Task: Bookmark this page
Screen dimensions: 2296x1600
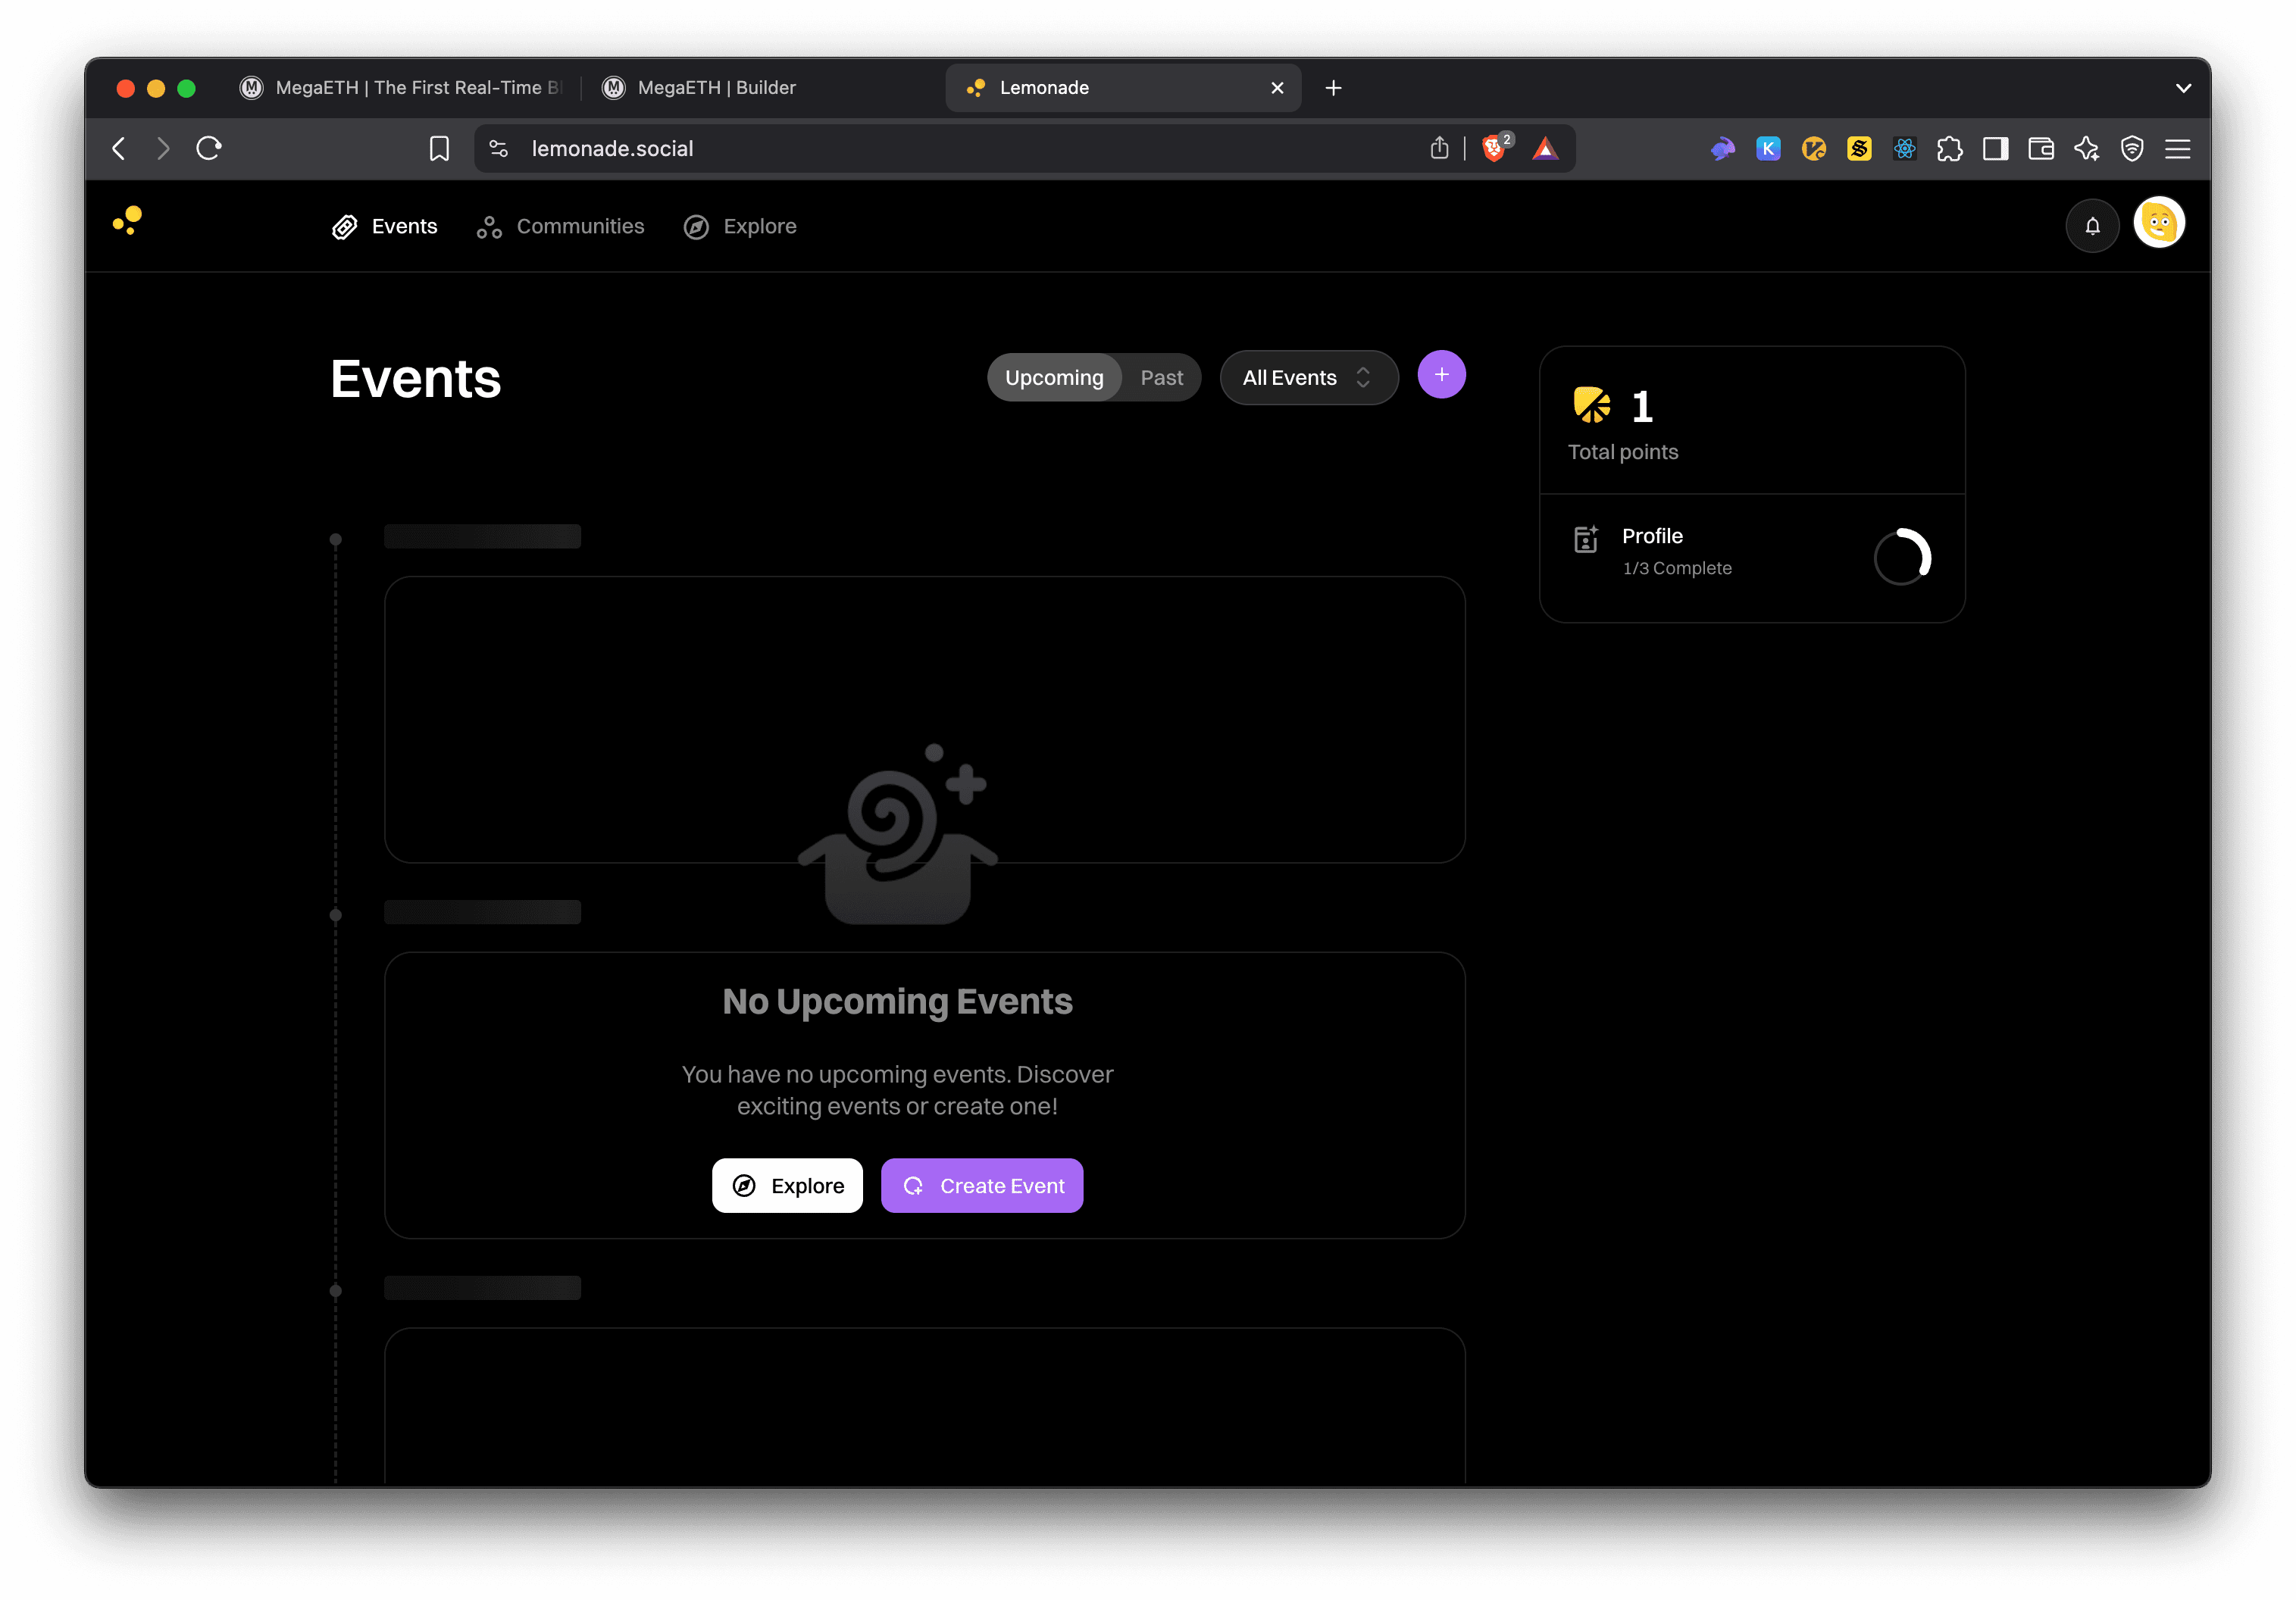Action: click(x=439, y=149)
